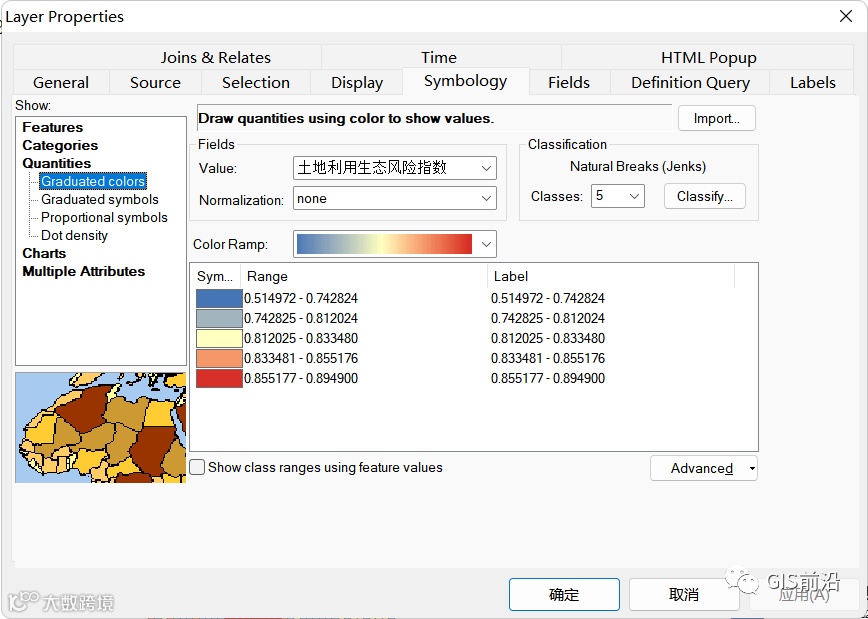Select Quantities in the Show list

(56, 163)
